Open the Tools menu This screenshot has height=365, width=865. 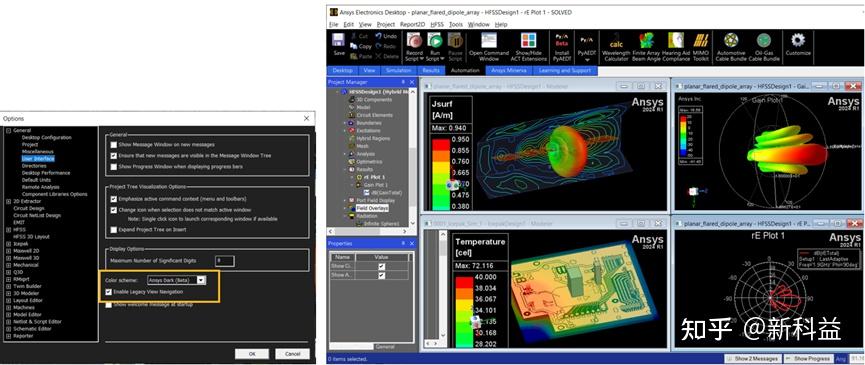point(456,25)
